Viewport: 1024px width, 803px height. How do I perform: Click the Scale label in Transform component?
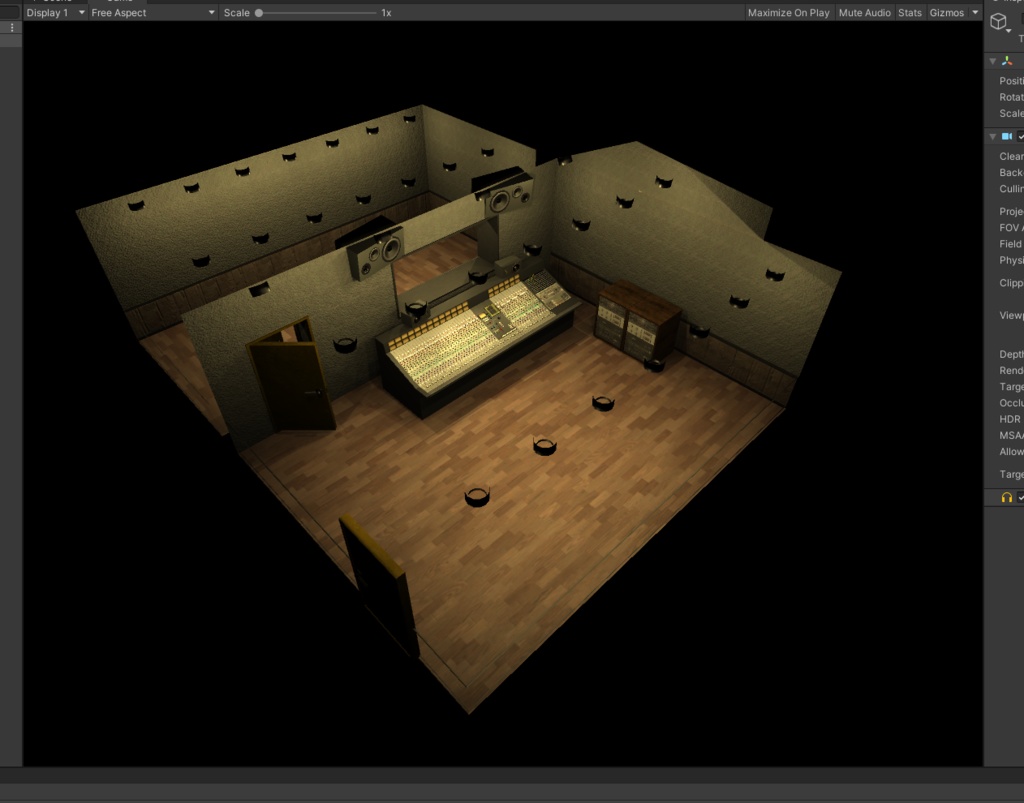pyautogui.click(x=1011, y=113)
